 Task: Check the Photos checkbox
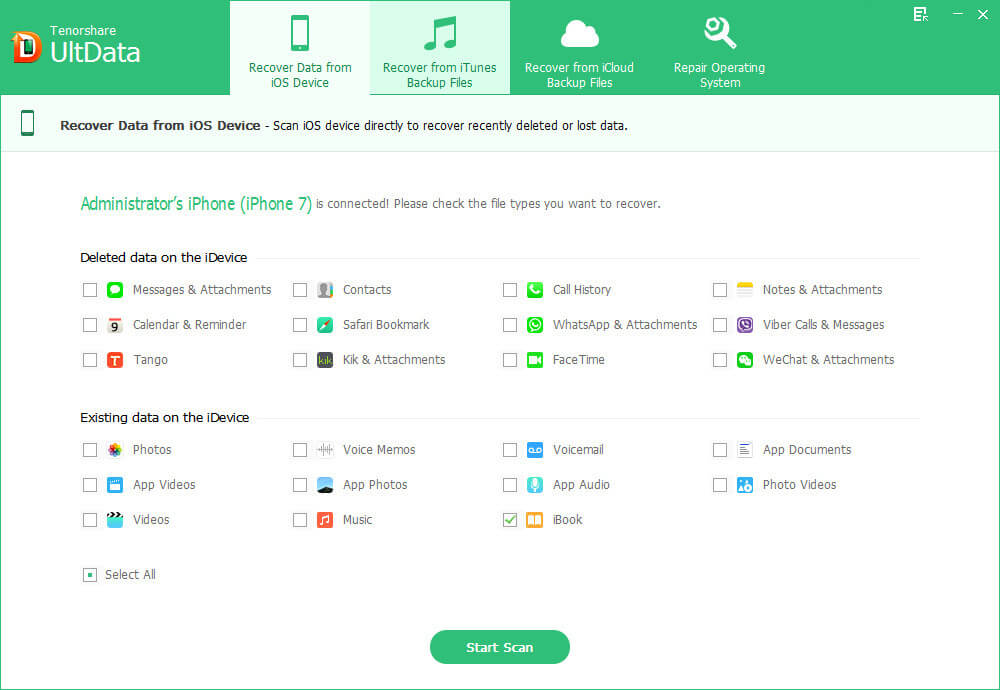click(90, 450)
